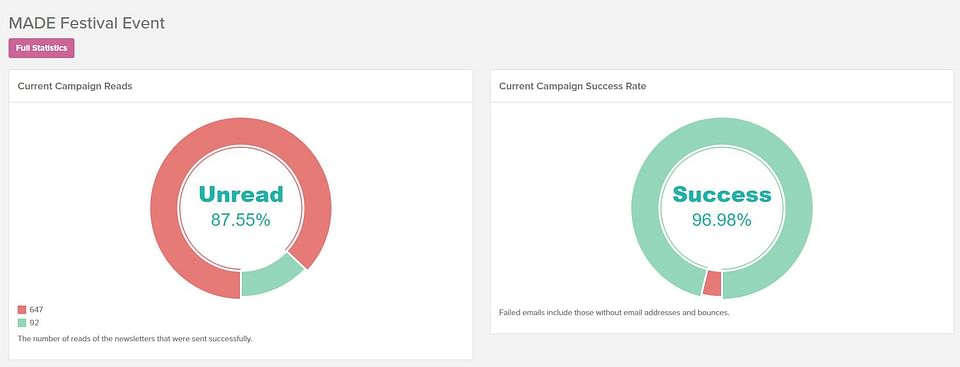960x367 pixels.
Task: Click the failed emails explanation text
Action: (615, 313)
